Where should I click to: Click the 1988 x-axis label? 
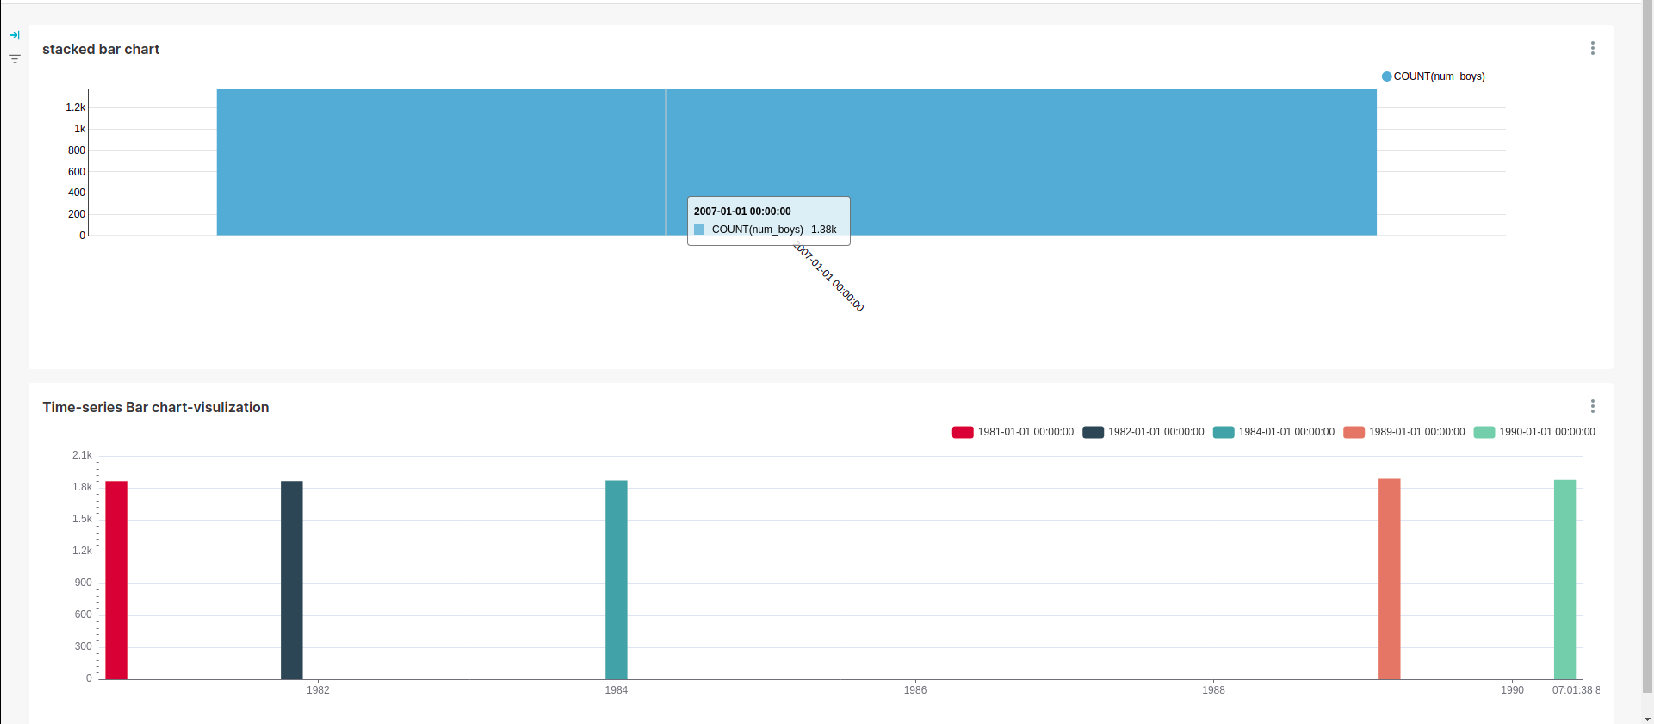[1213, 690]
